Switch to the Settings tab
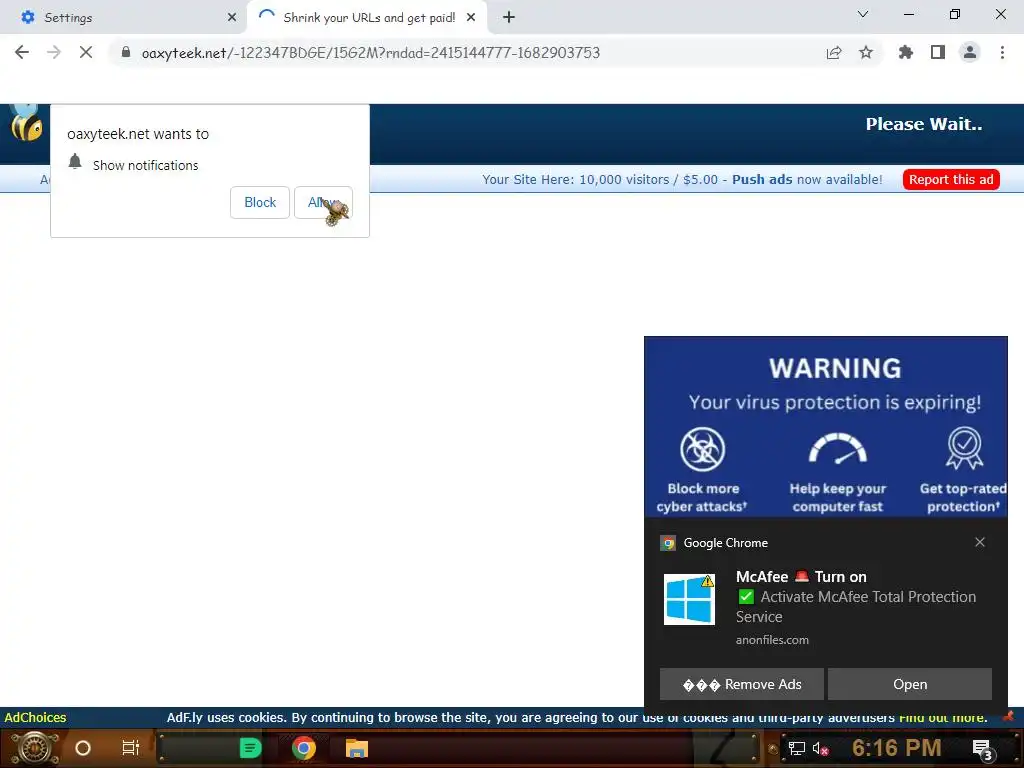The width and height of the screenshot is (1024, 768). coord(123,17)
